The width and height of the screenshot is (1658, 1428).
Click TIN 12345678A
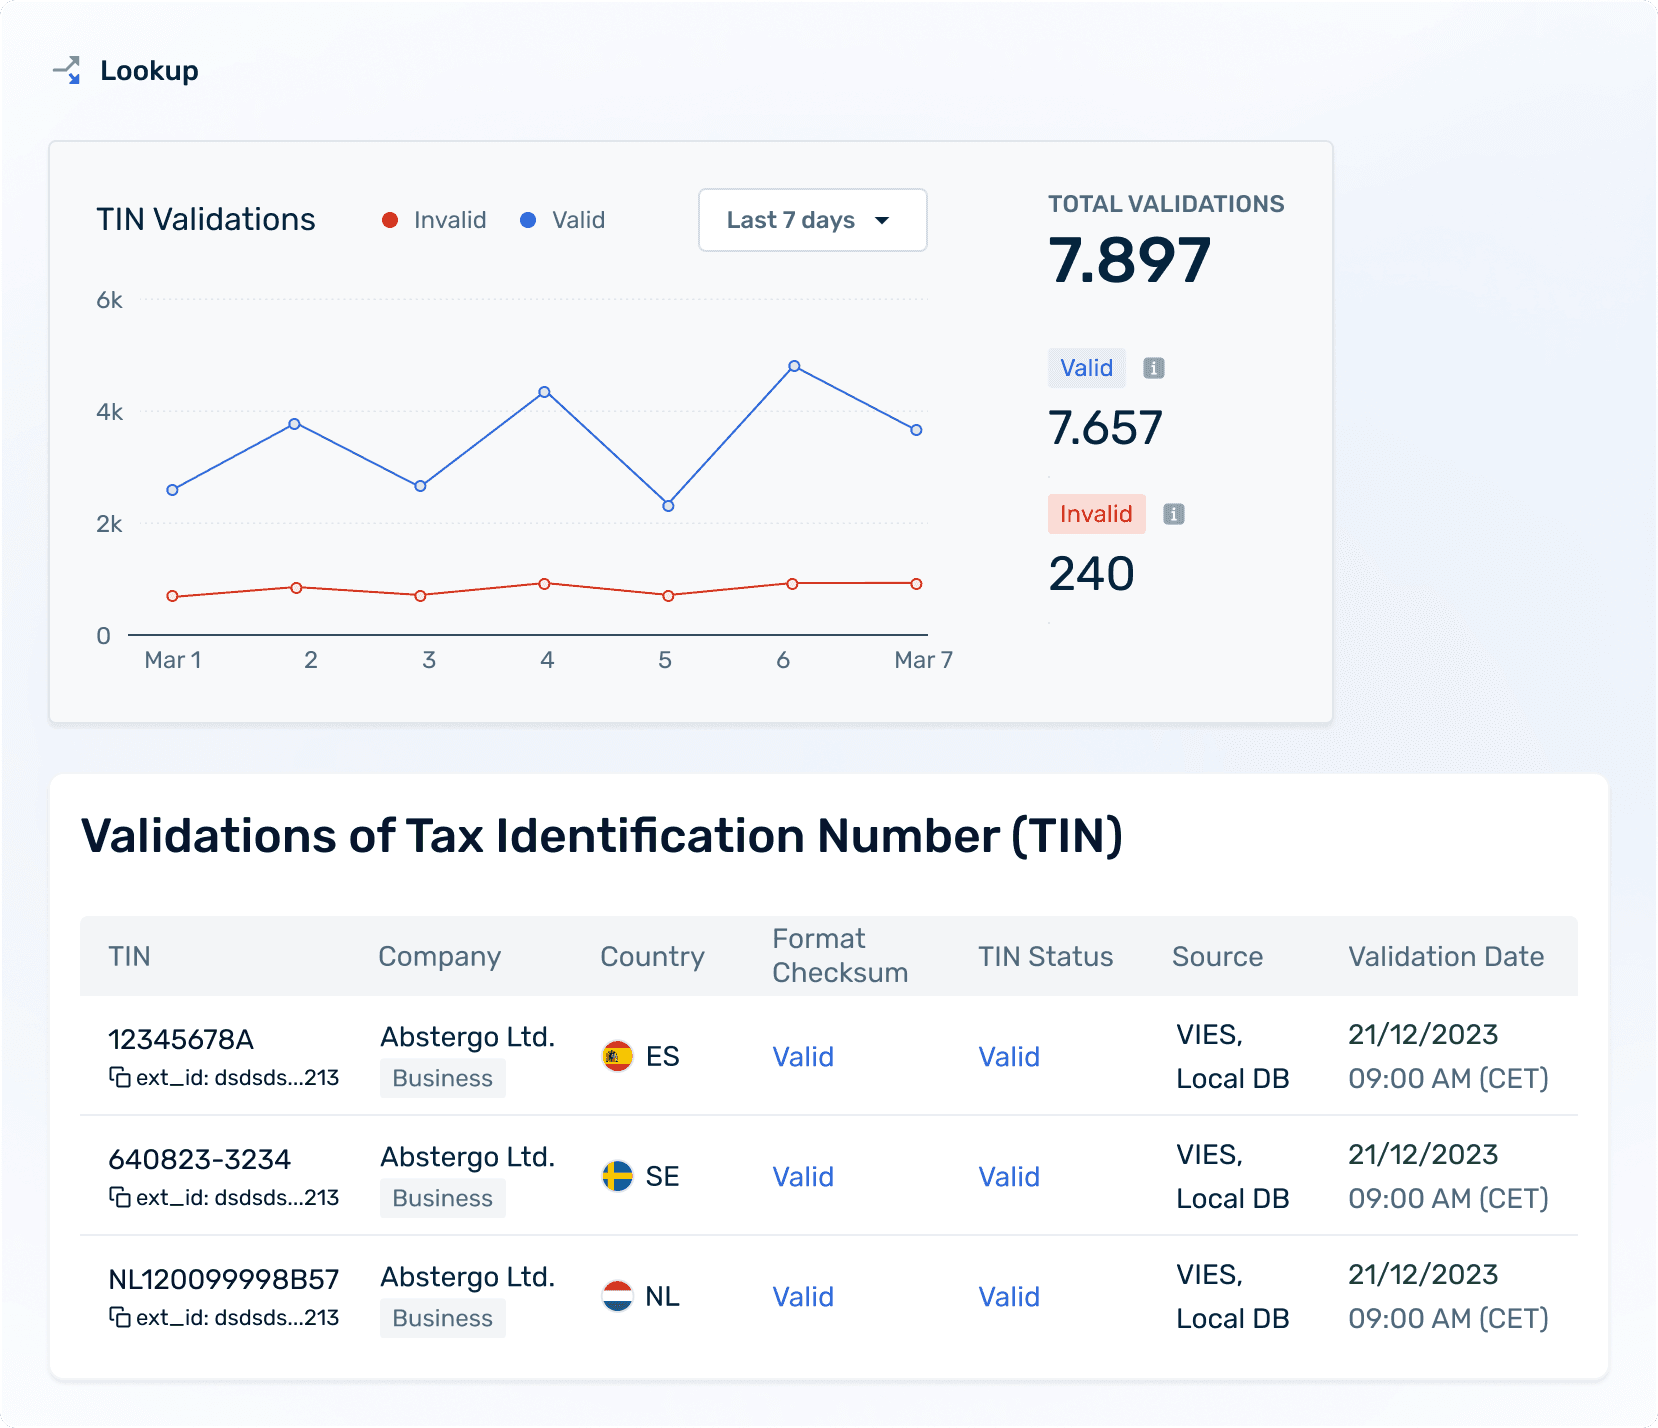click(181, 1039)
